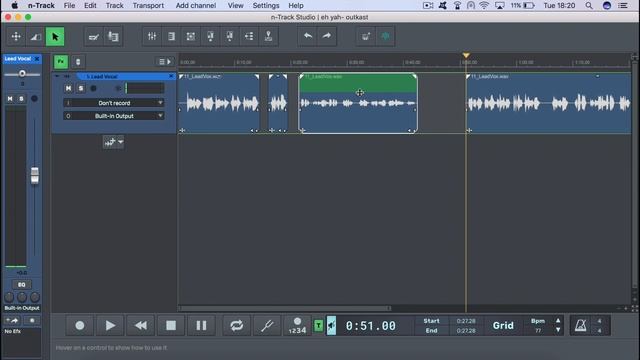
Task: Toggle the green T tempo button
Action: 318,326
